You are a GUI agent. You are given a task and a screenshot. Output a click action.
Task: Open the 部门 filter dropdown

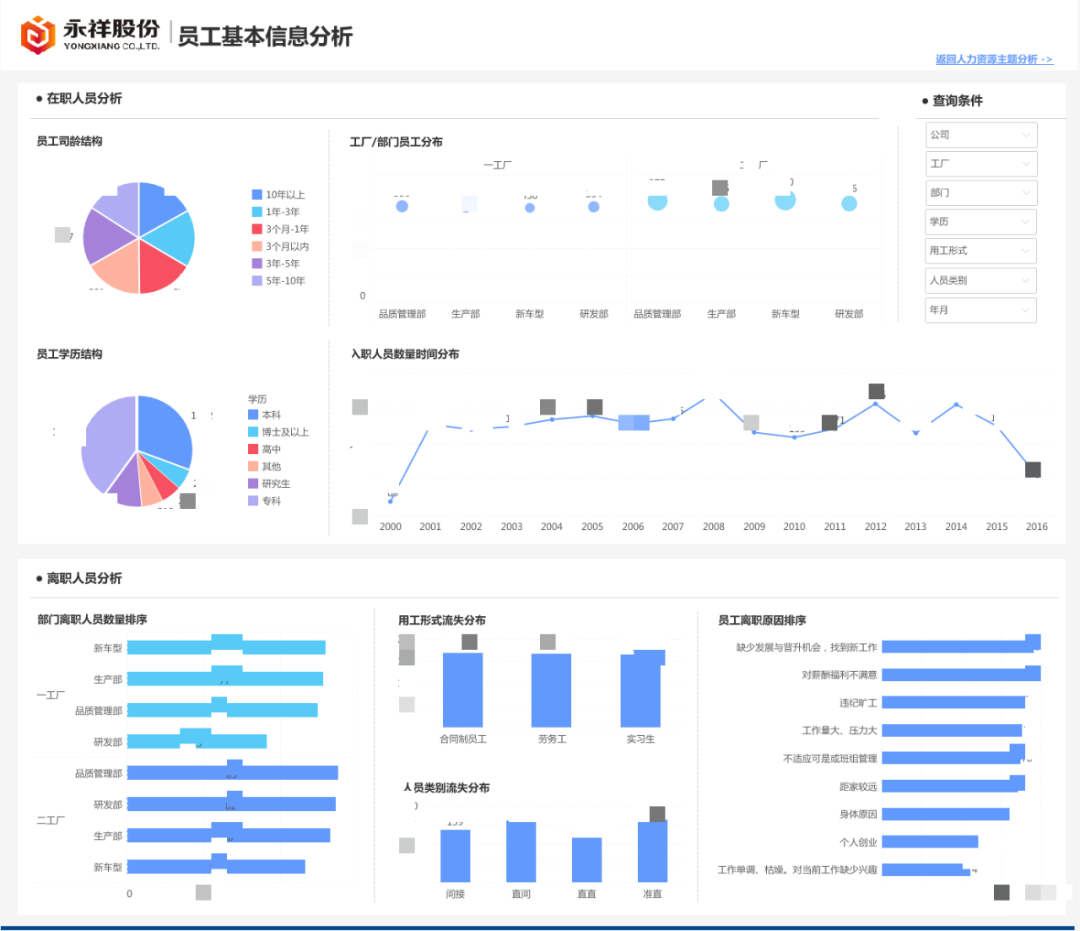click(980, 192)
